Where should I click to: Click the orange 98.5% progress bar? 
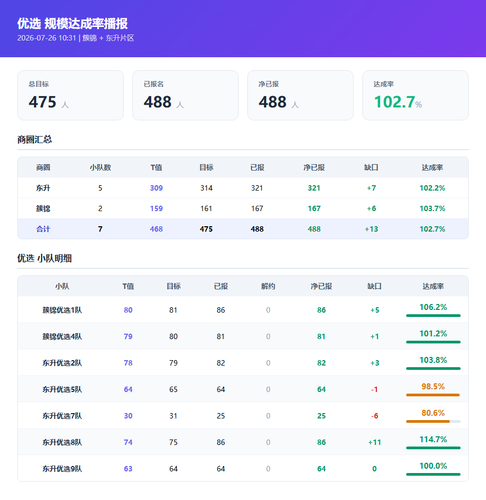click(x=433, y=395)
